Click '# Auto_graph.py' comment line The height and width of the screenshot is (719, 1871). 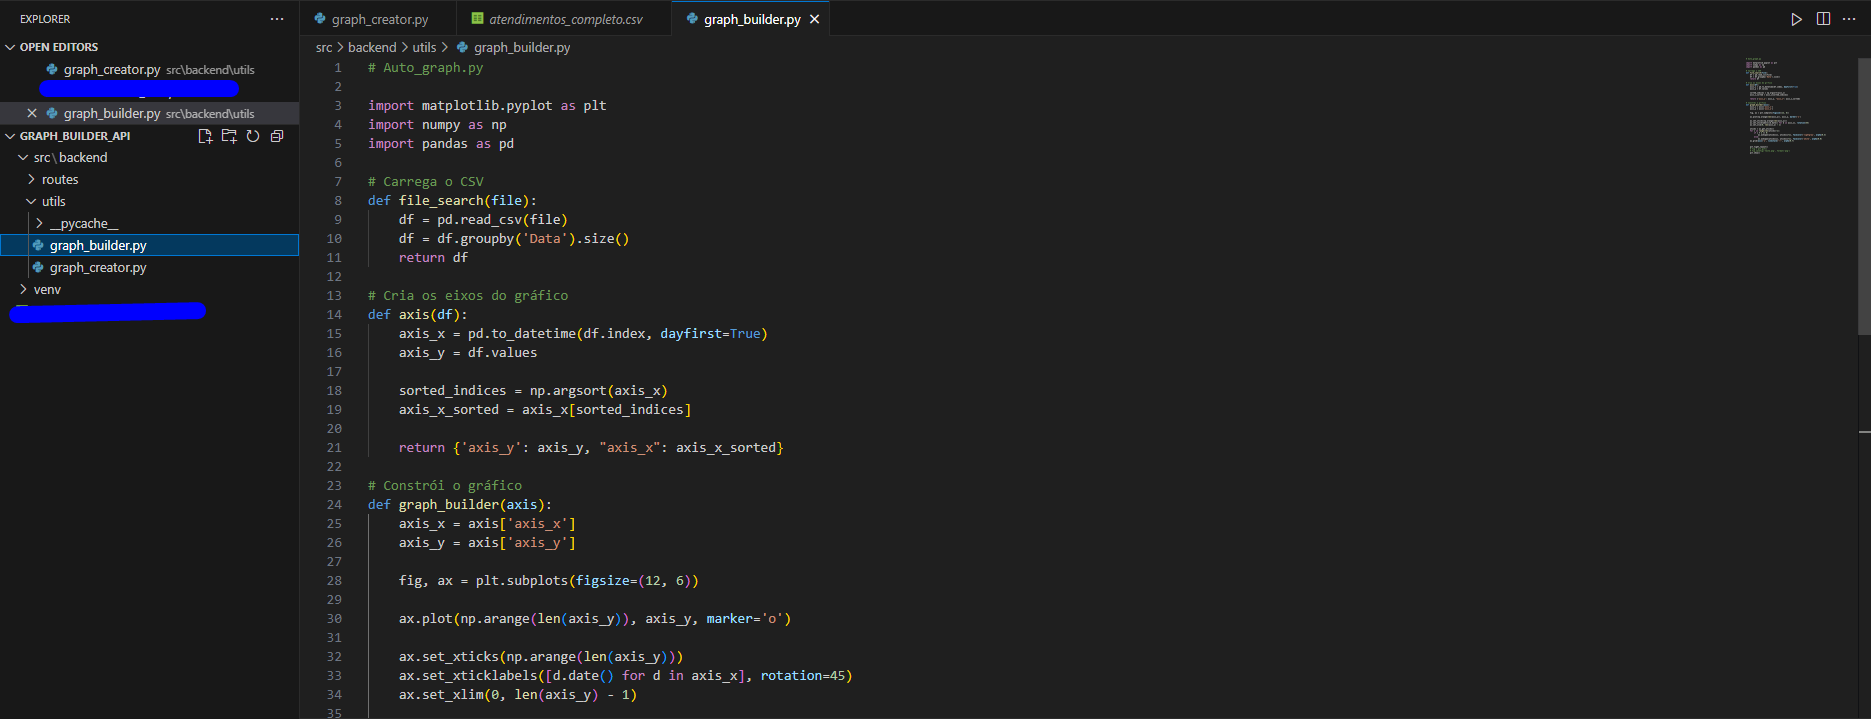[425, 67]
